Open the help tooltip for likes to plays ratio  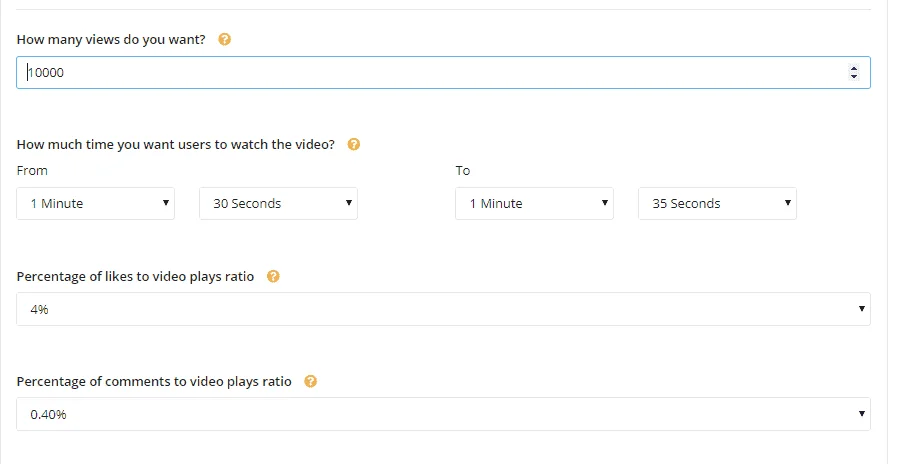pos(273,277)
